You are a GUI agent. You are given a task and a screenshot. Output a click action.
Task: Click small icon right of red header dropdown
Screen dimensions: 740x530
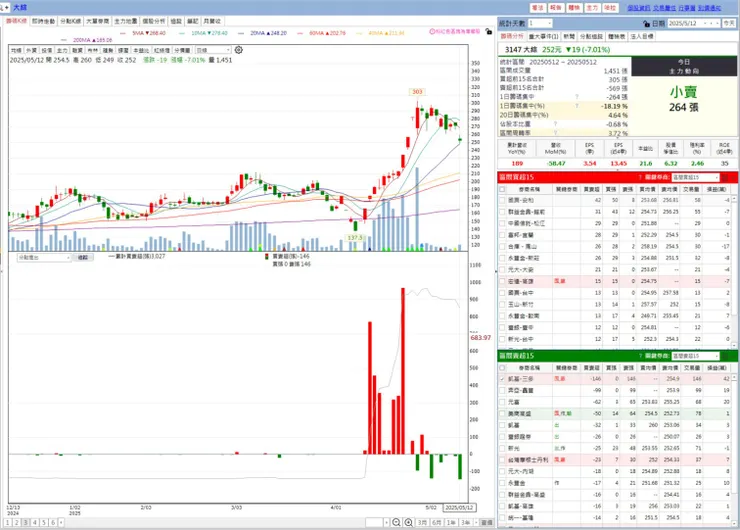click(x=725, y=177)
